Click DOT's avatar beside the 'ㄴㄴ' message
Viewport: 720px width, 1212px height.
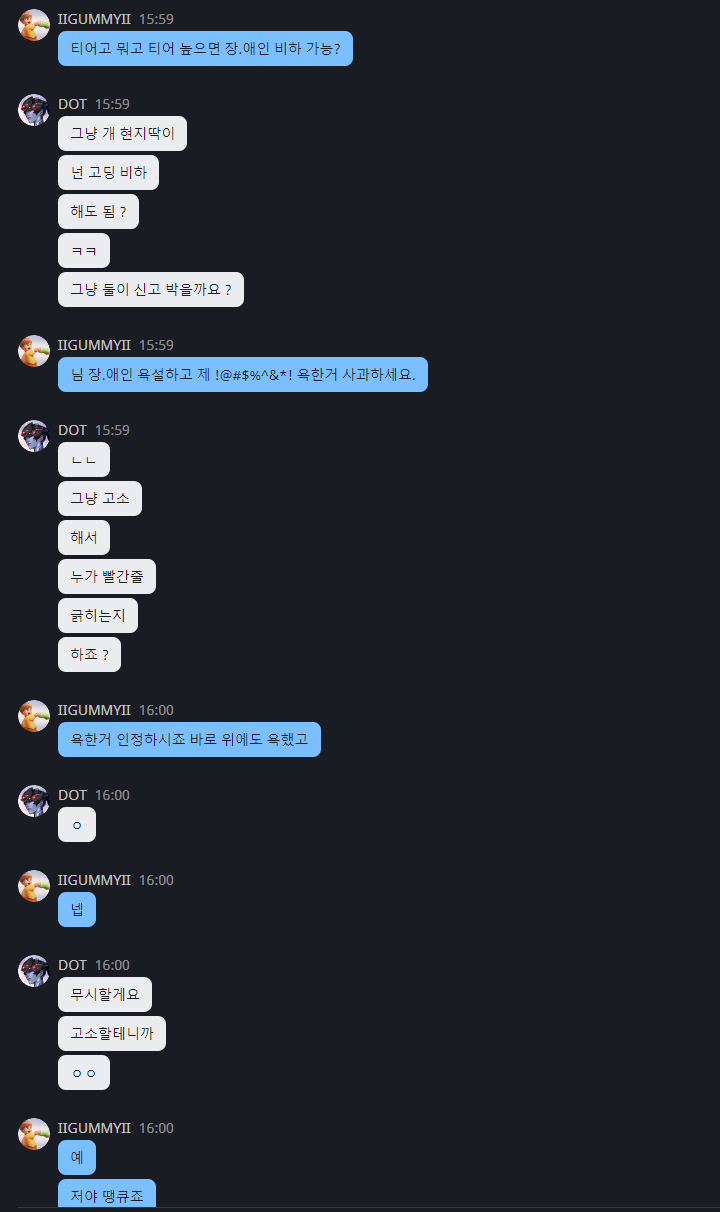pyautogui.click(x=34, y=436)
